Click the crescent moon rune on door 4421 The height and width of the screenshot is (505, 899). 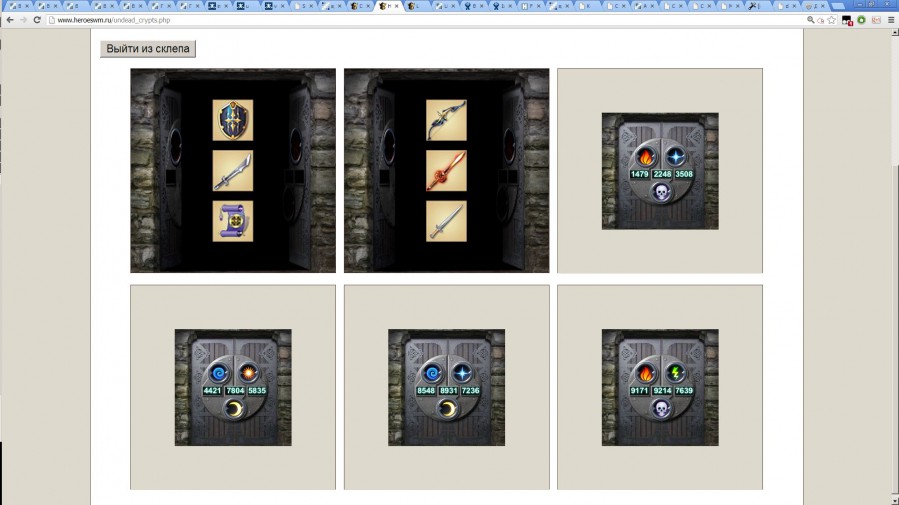tap(234, 409)
